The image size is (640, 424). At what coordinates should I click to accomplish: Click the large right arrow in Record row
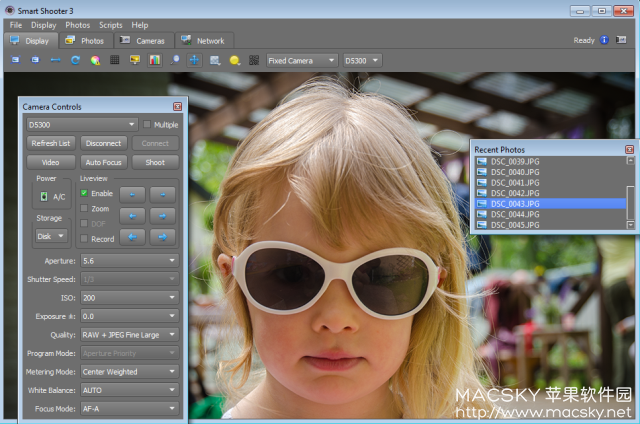pos(162,237)
